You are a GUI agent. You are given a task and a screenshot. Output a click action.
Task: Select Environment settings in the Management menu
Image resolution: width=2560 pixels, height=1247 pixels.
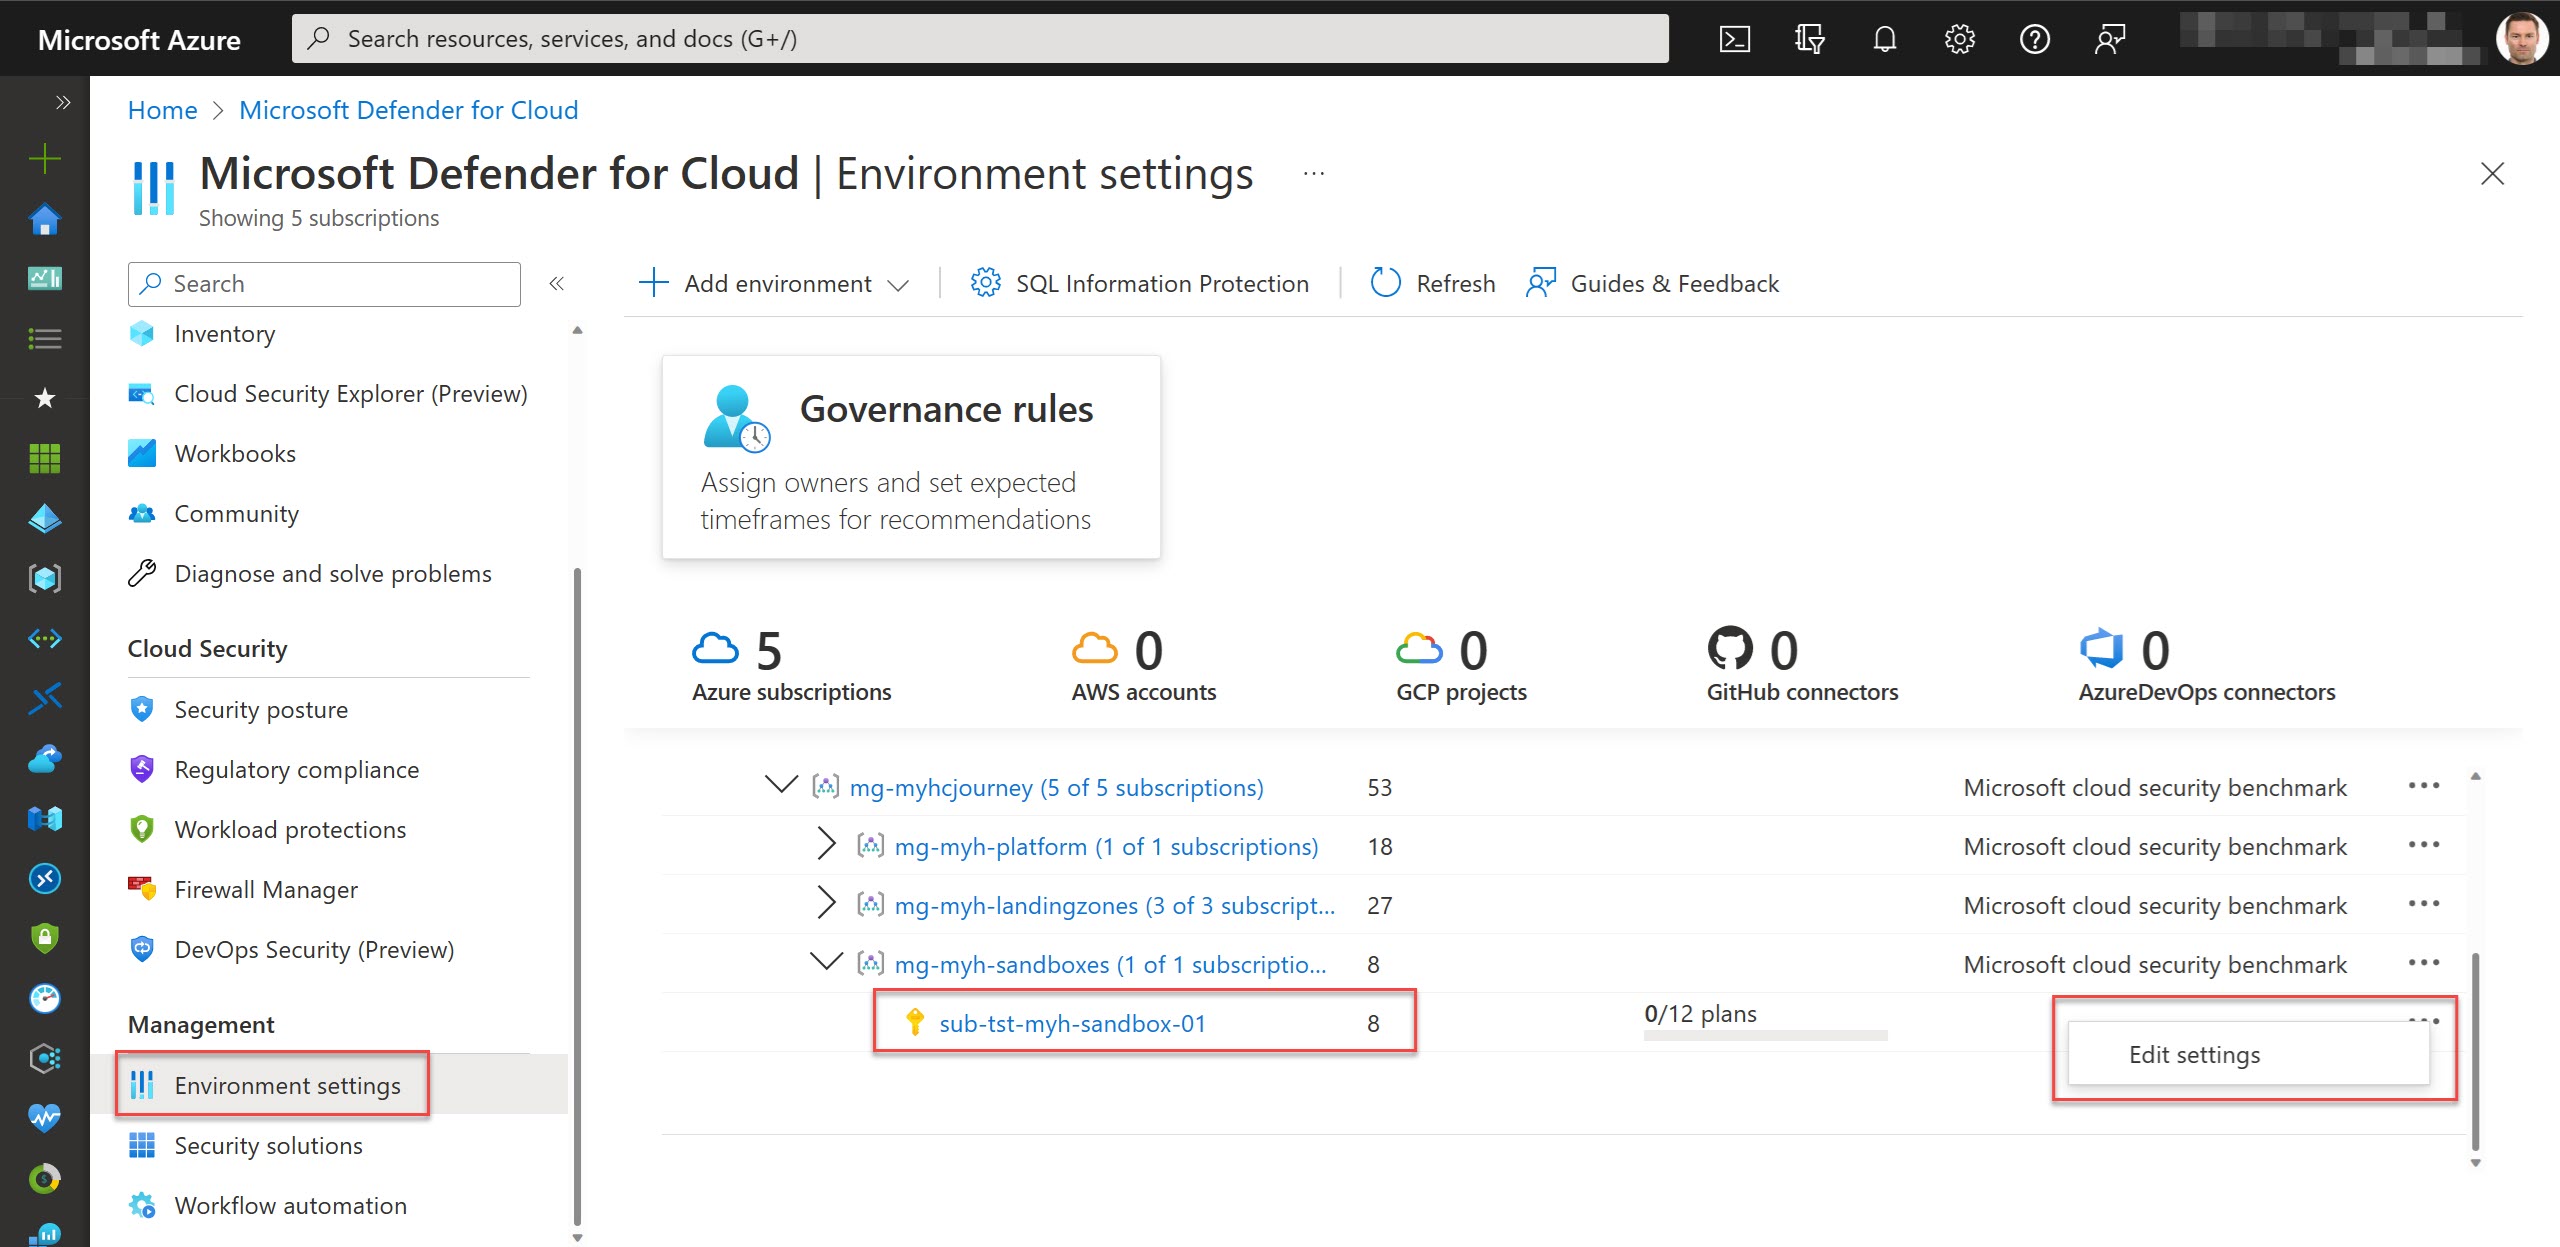[x=287, y=1086]
